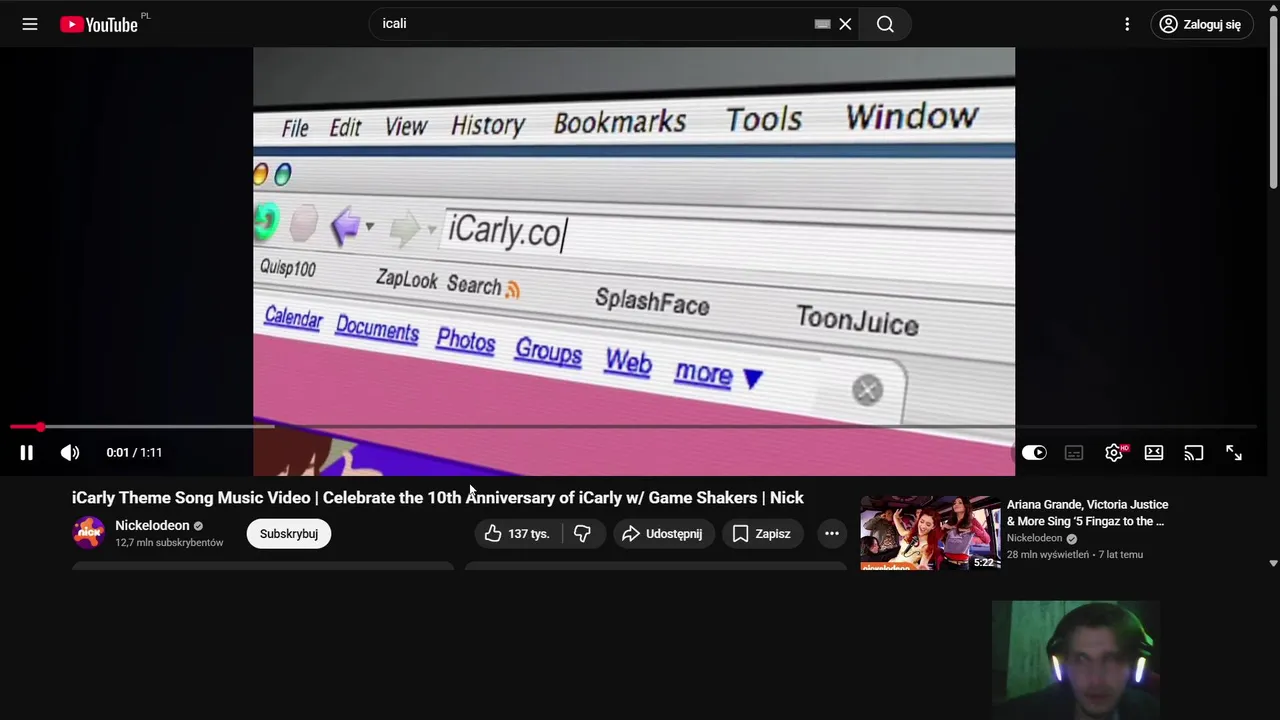Click the 0:01 / 1:11 time display
The height and width of the screenshot is (720, 1280).
(x=134, y=453)
